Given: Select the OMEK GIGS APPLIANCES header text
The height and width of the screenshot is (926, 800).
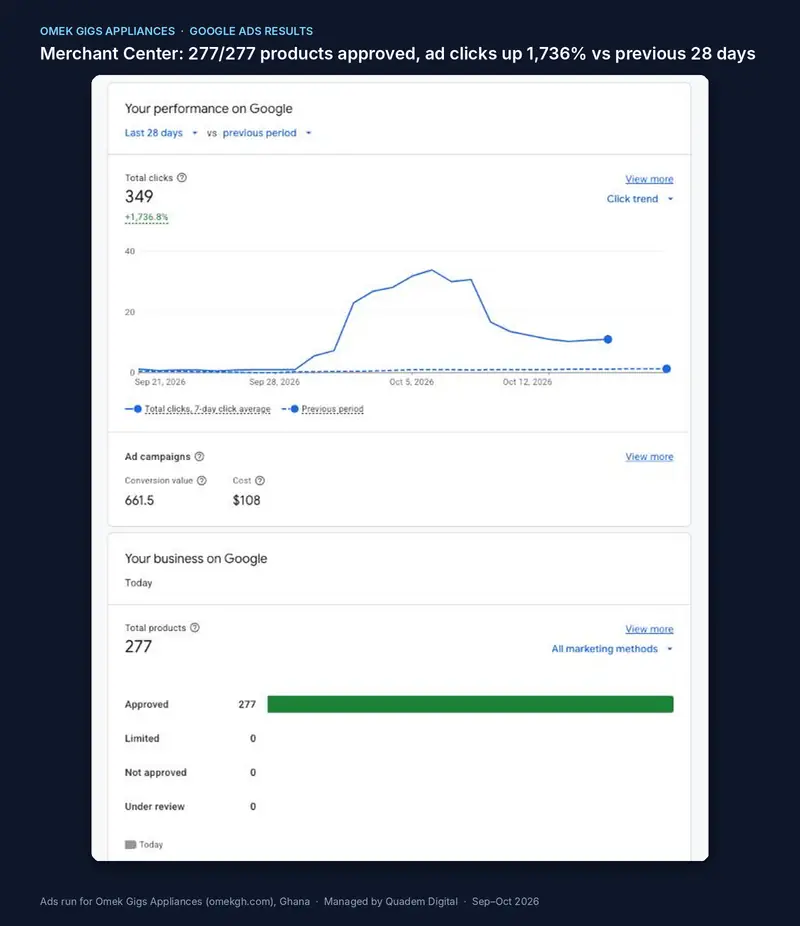Looking at the screenshot, I should tap(107, 31).
